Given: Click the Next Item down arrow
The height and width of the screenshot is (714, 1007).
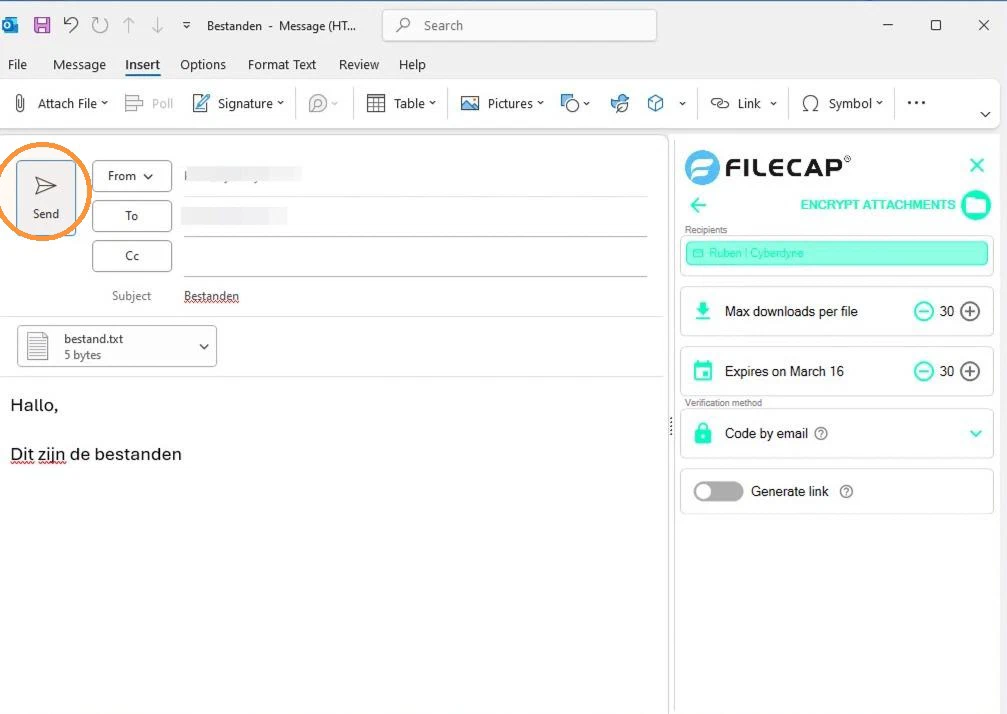Looking at the screenshot, I should tap(157, 25).
